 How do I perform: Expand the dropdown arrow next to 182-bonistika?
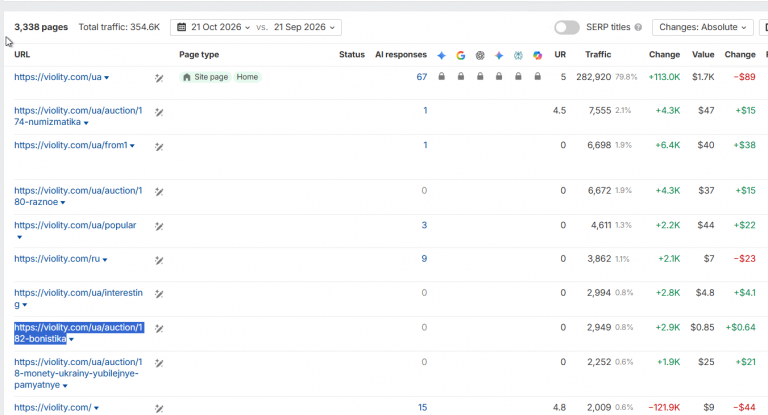[72, 340]
